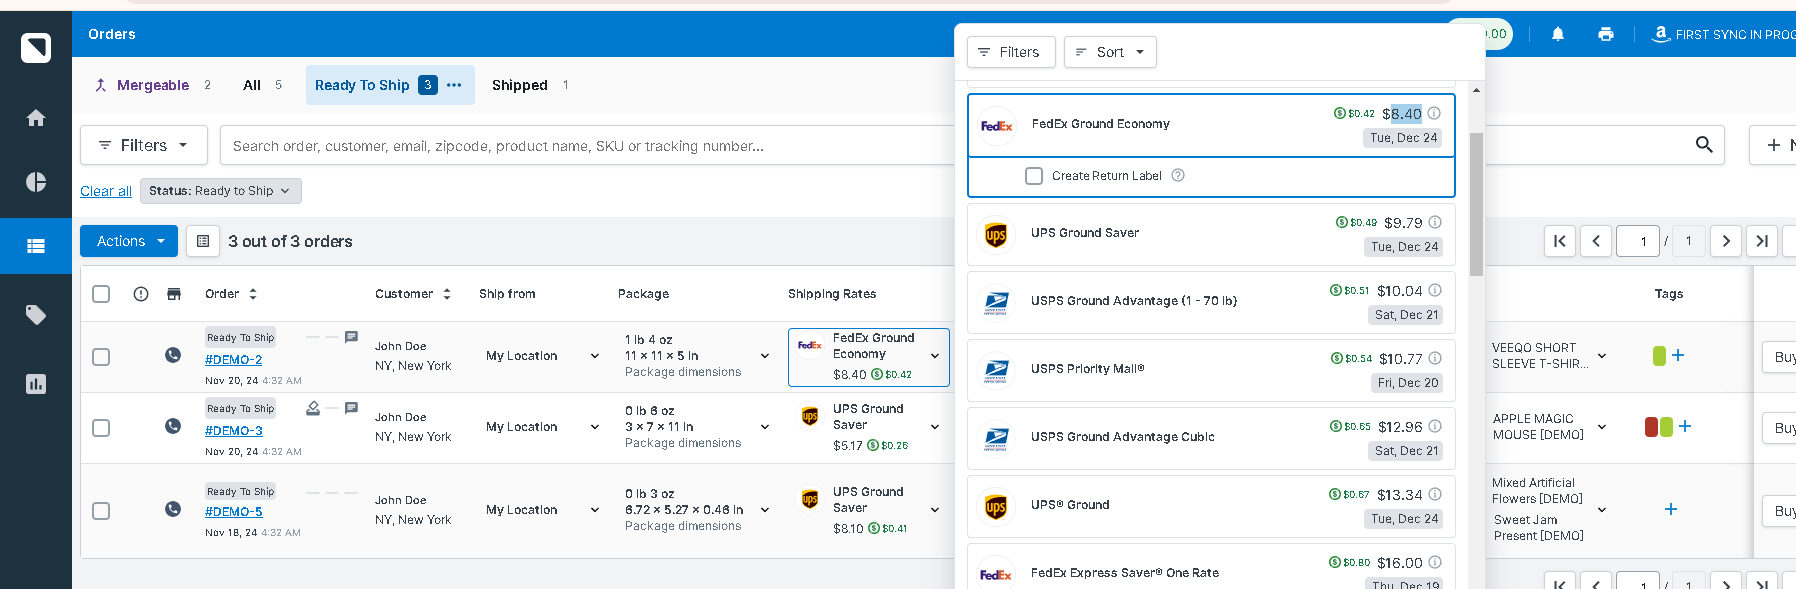Select all orders checkbox in header
This screenshot has height=589, width=1796.
(x=101, y=294)
